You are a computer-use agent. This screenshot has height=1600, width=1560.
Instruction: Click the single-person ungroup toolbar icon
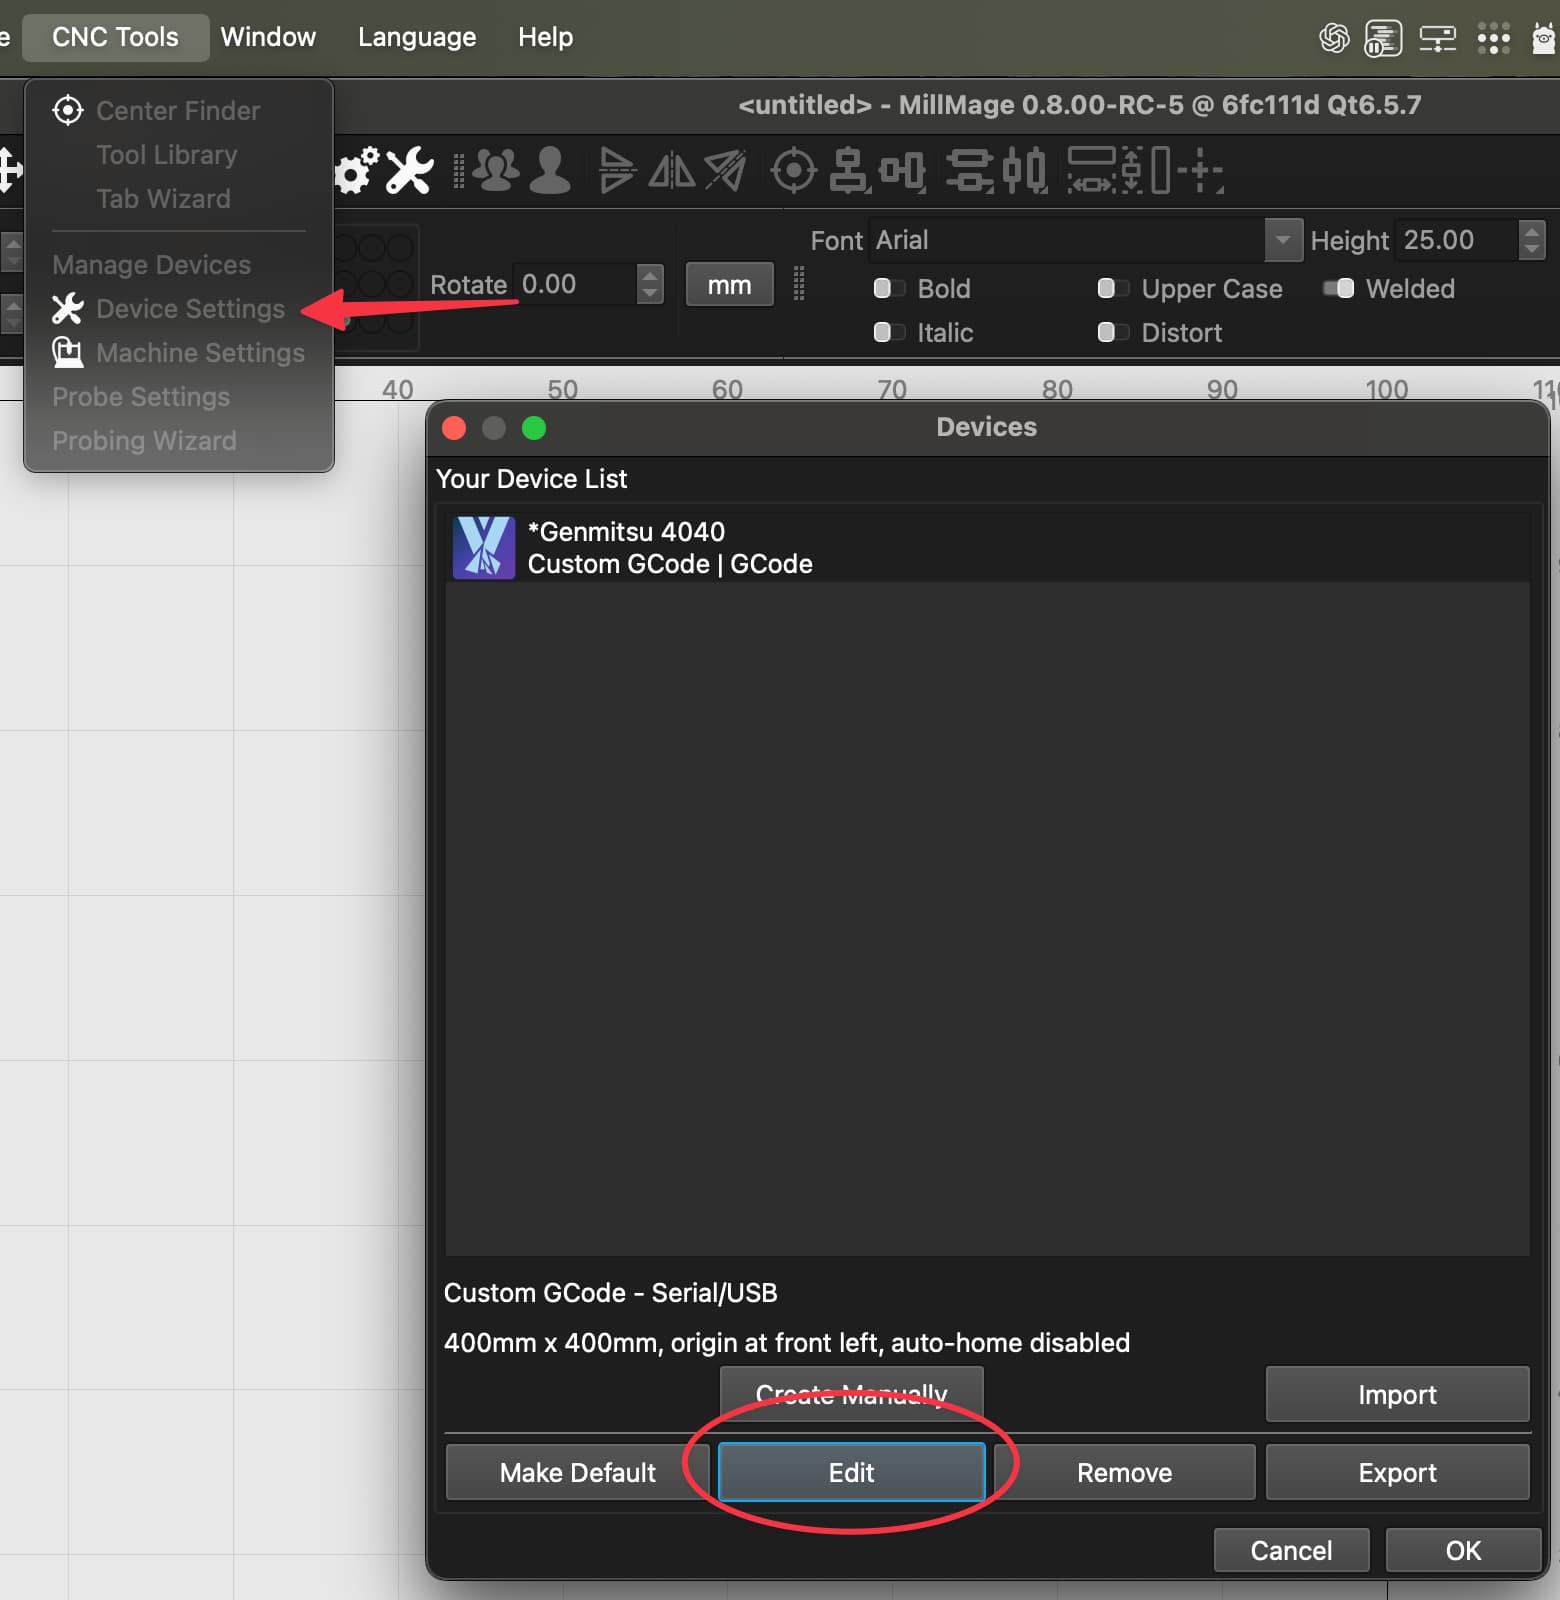coord(549,171)
